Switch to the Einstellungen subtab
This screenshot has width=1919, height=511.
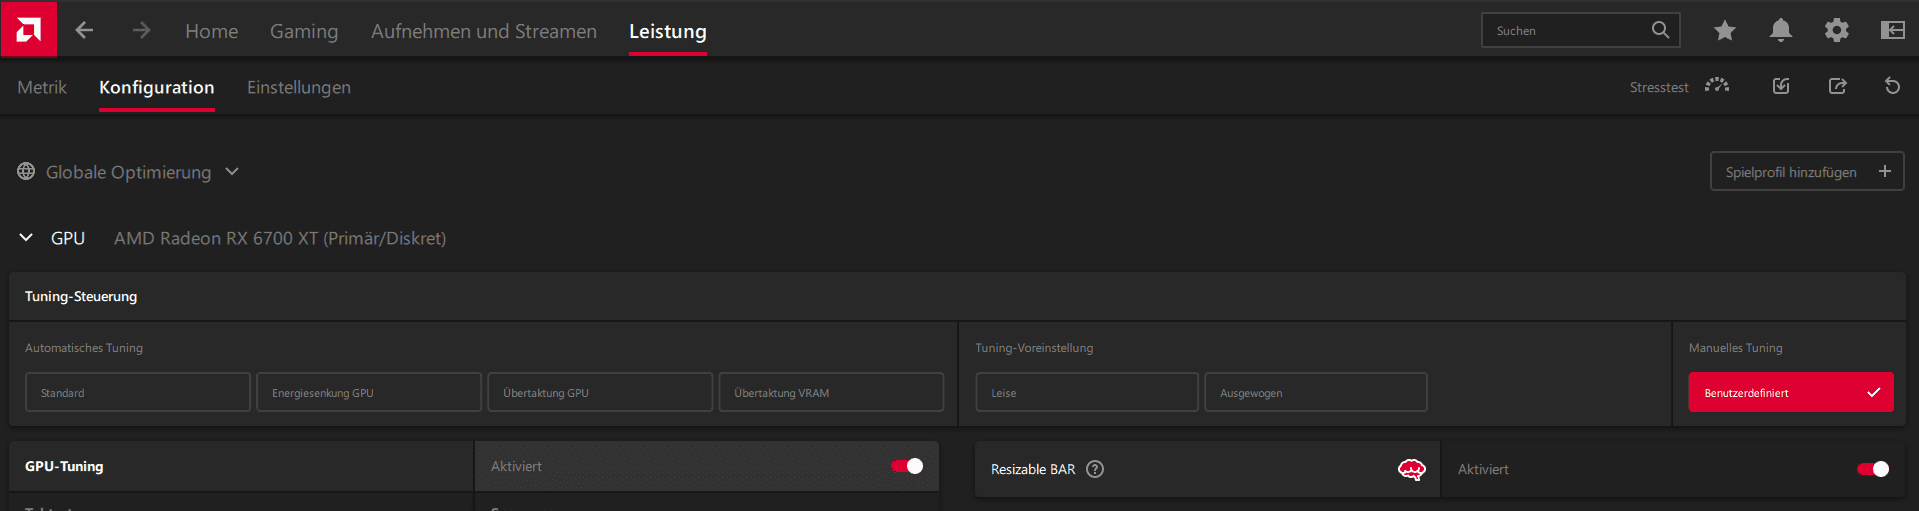(x=299, y=87)
